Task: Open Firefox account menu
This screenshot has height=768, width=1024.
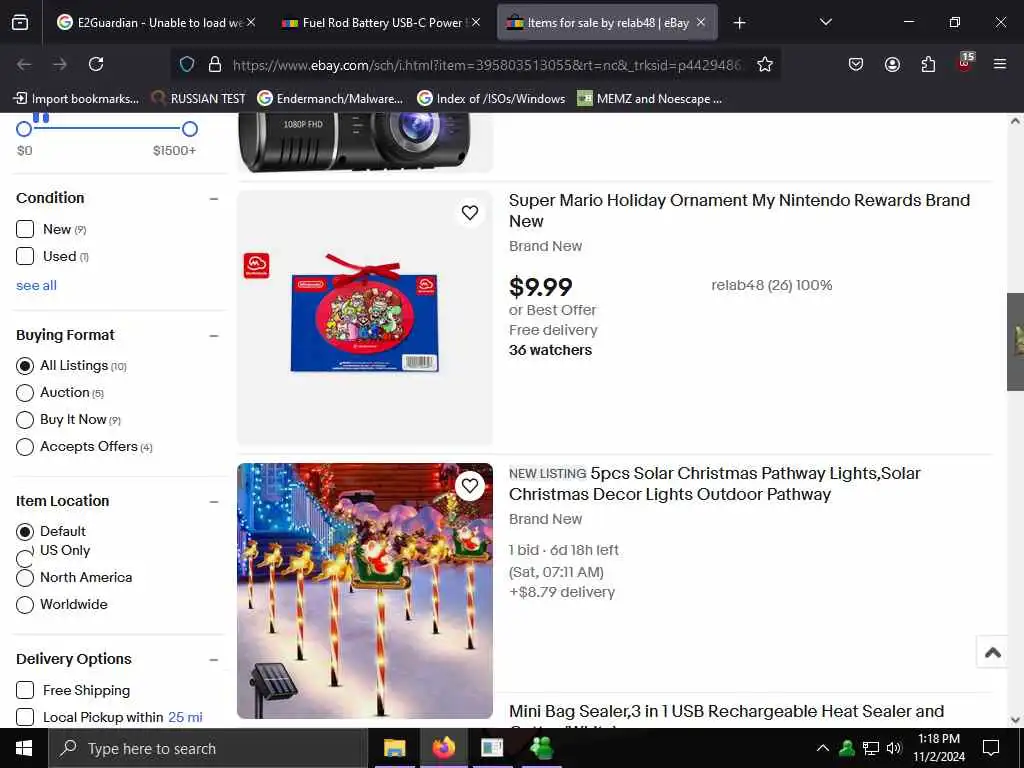Action: [892, 64]
